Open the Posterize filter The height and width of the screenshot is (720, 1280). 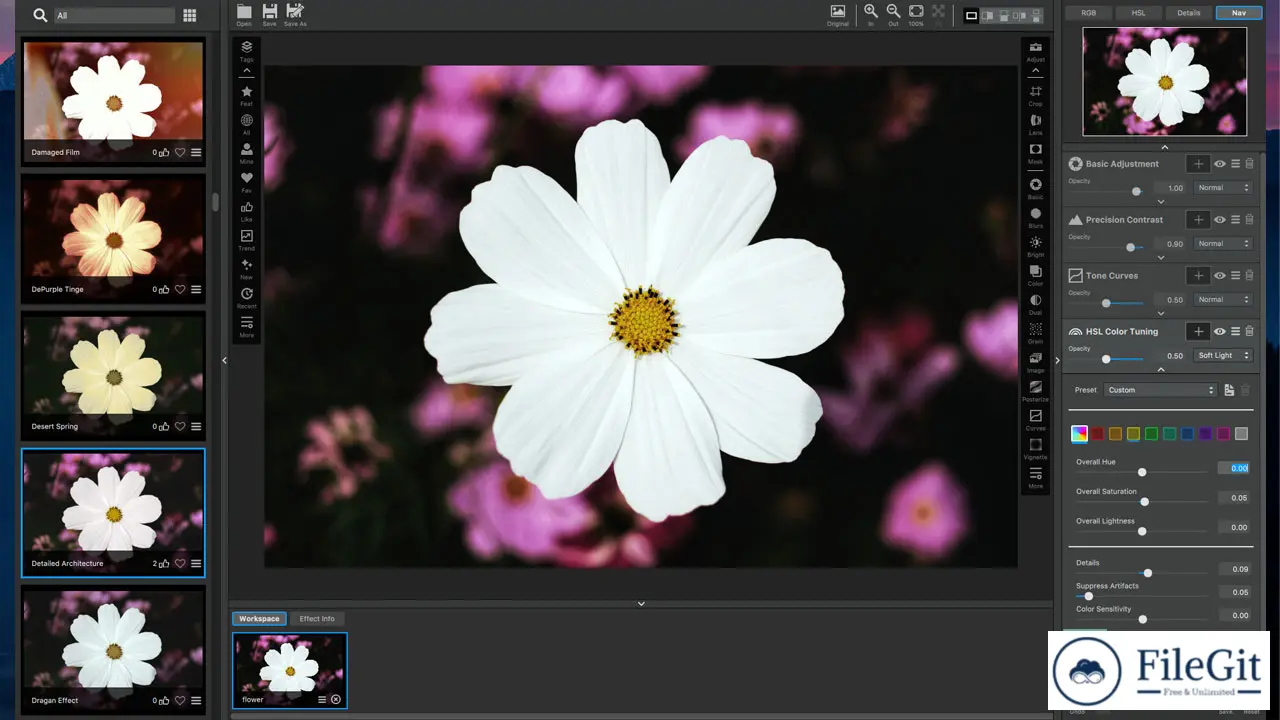(1035, 391)
